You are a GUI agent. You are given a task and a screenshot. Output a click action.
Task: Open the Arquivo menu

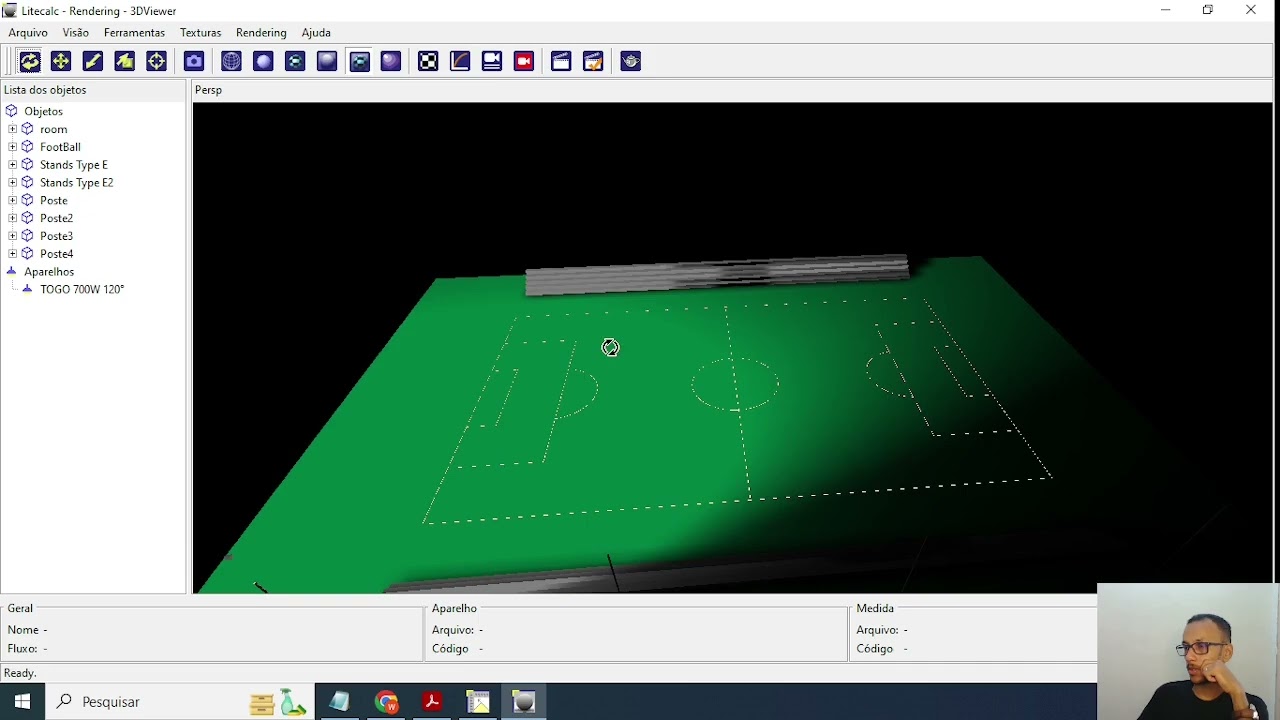28,33
